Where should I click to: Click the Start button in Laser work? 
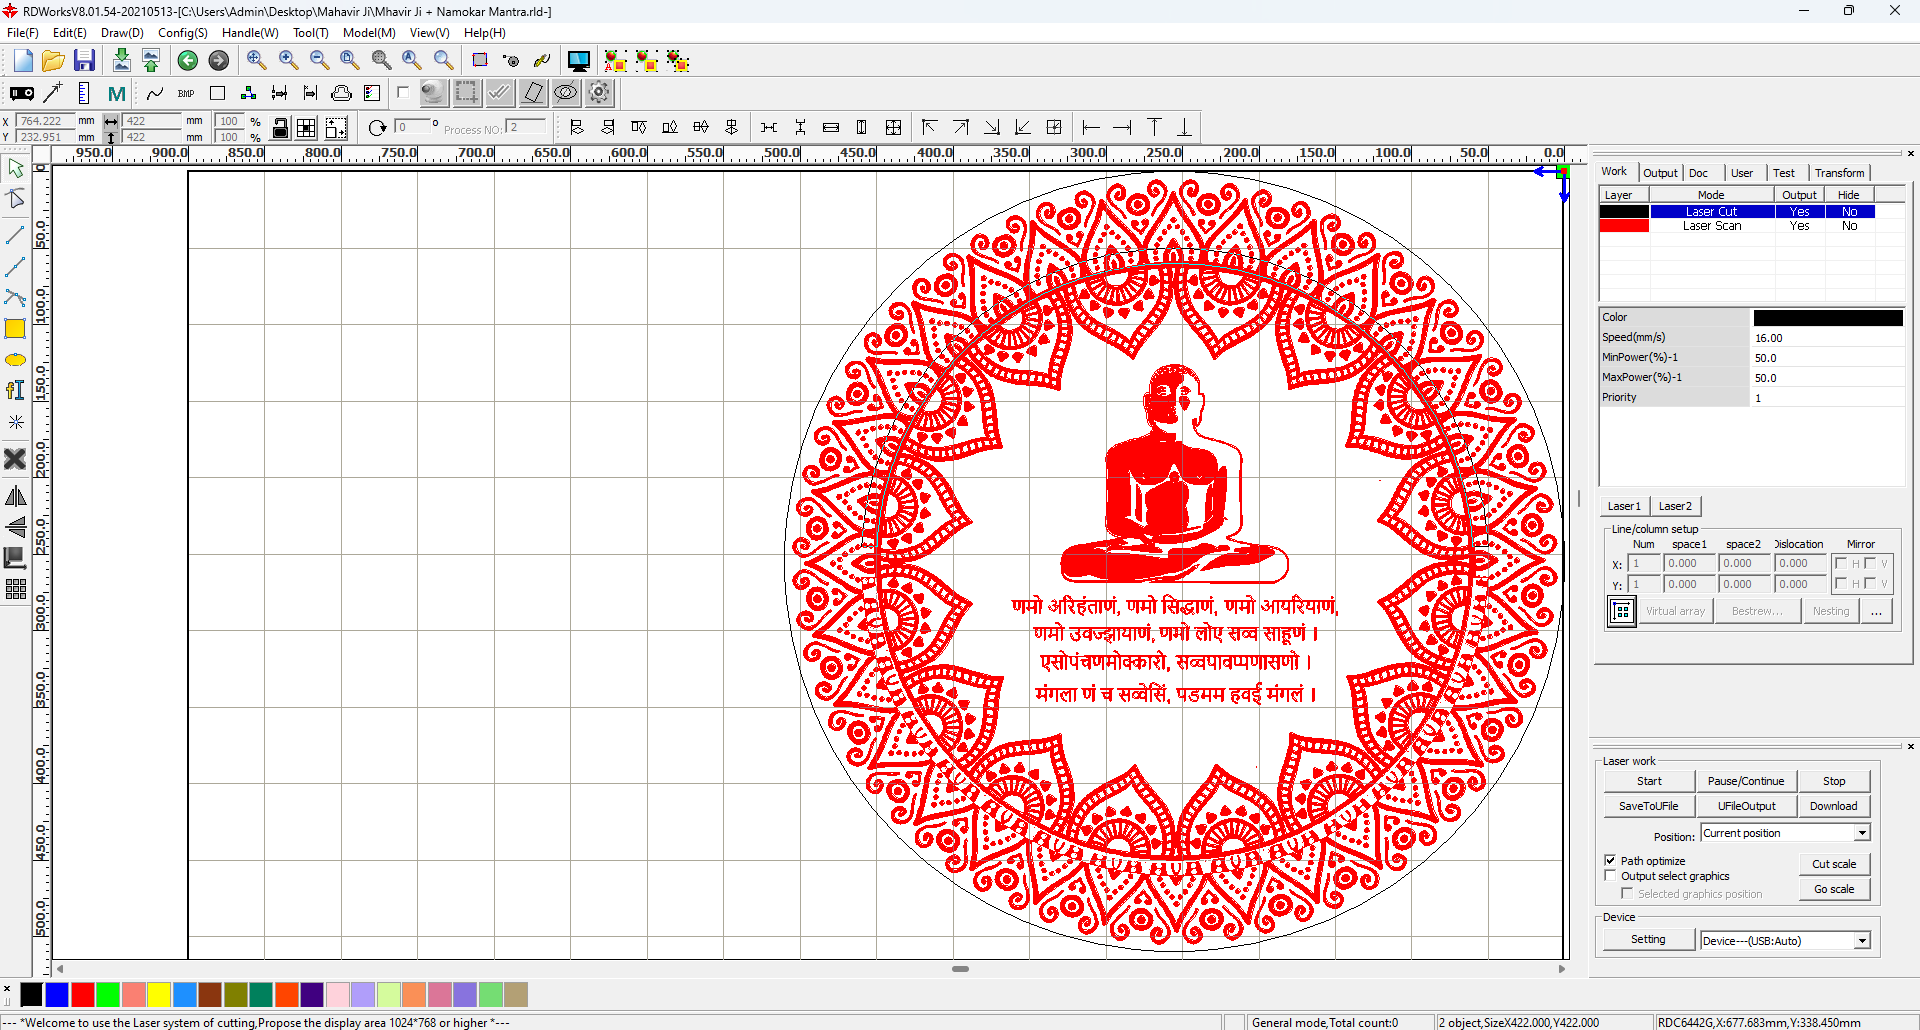point(1648,780)
